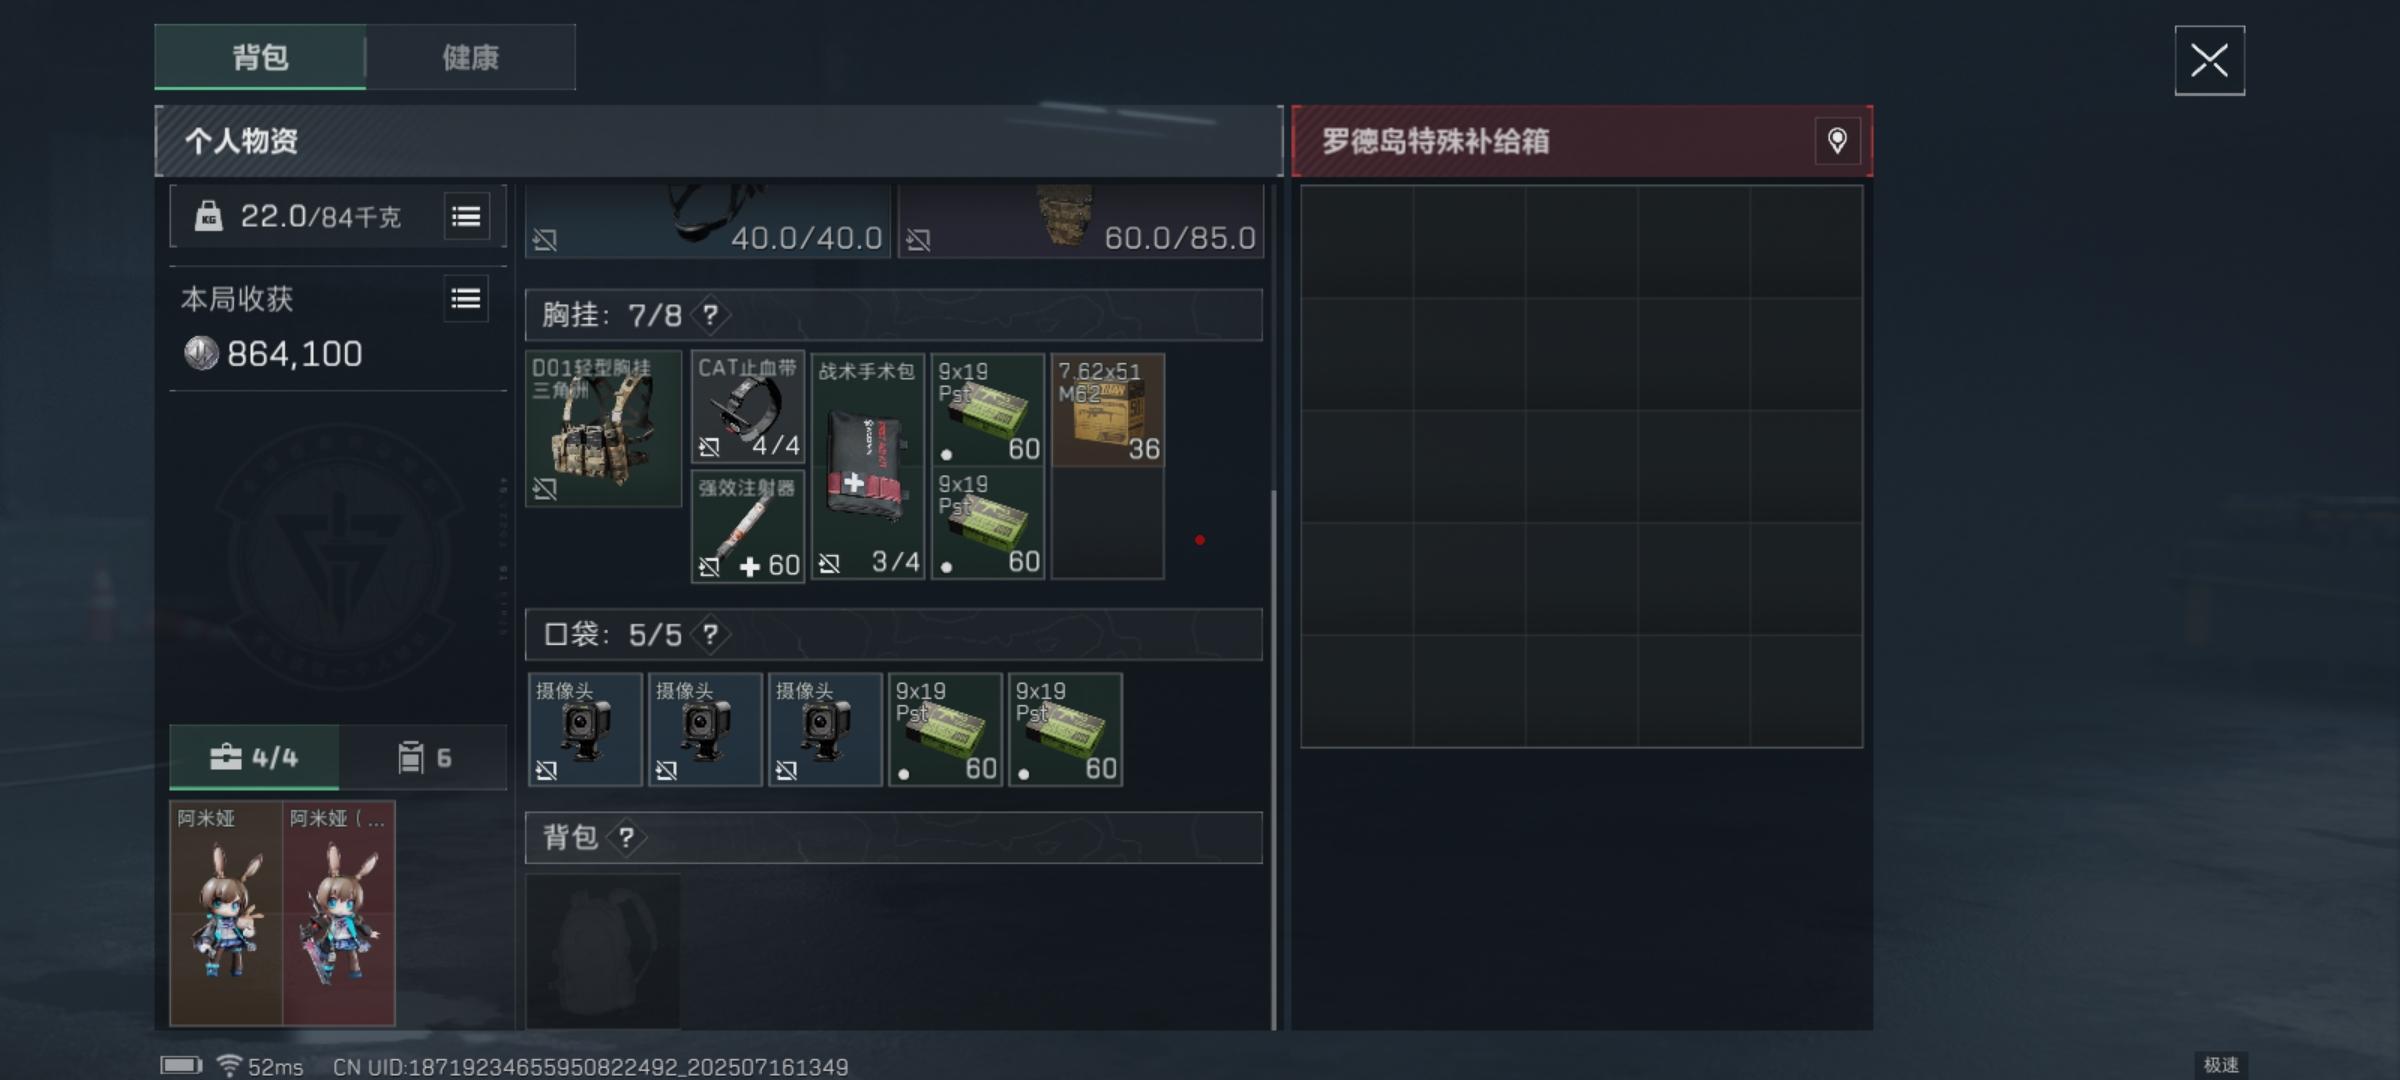This screenshot has width=2400, height=1080.
Task: Switch to the 背包 tab
Action: (260, 57)
